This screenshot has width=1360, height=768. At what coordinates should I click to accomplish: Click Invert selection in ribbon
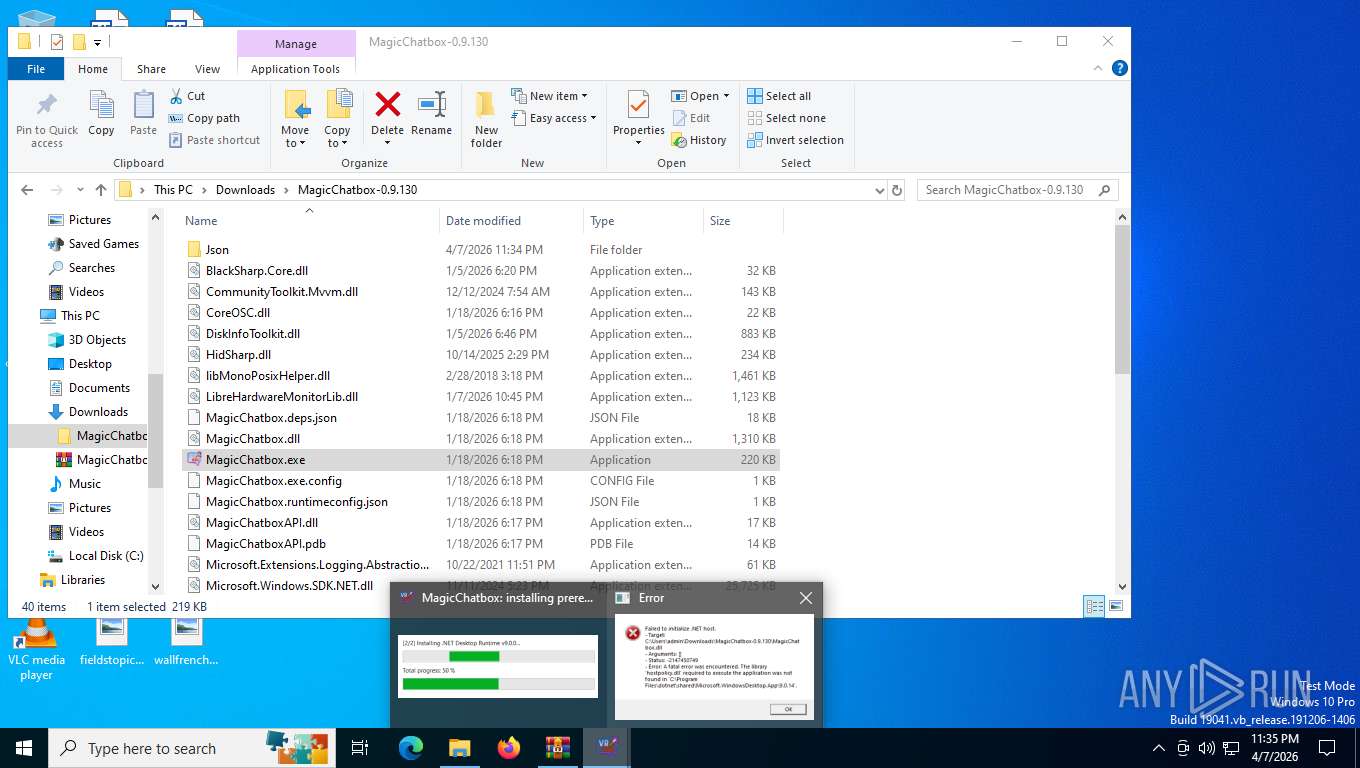796,140
